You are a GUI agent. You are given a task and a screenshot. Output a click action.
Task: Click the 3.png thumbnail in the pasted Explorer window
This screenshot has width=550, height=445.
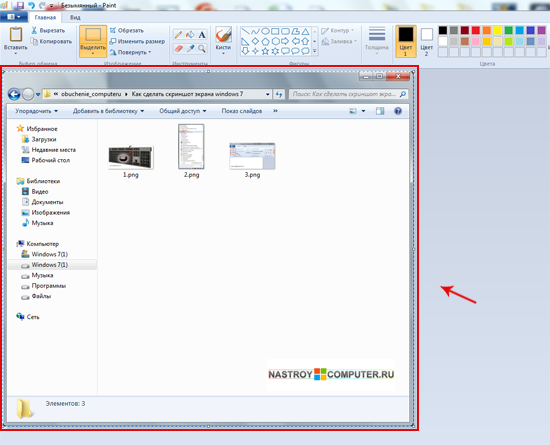tap(252, 156)
